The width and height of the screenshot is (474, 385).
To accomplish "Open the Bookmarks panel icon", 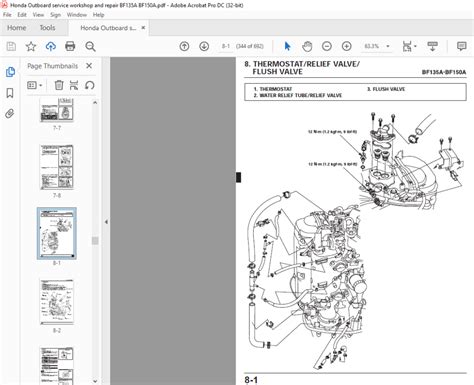I will click(10, 93).
